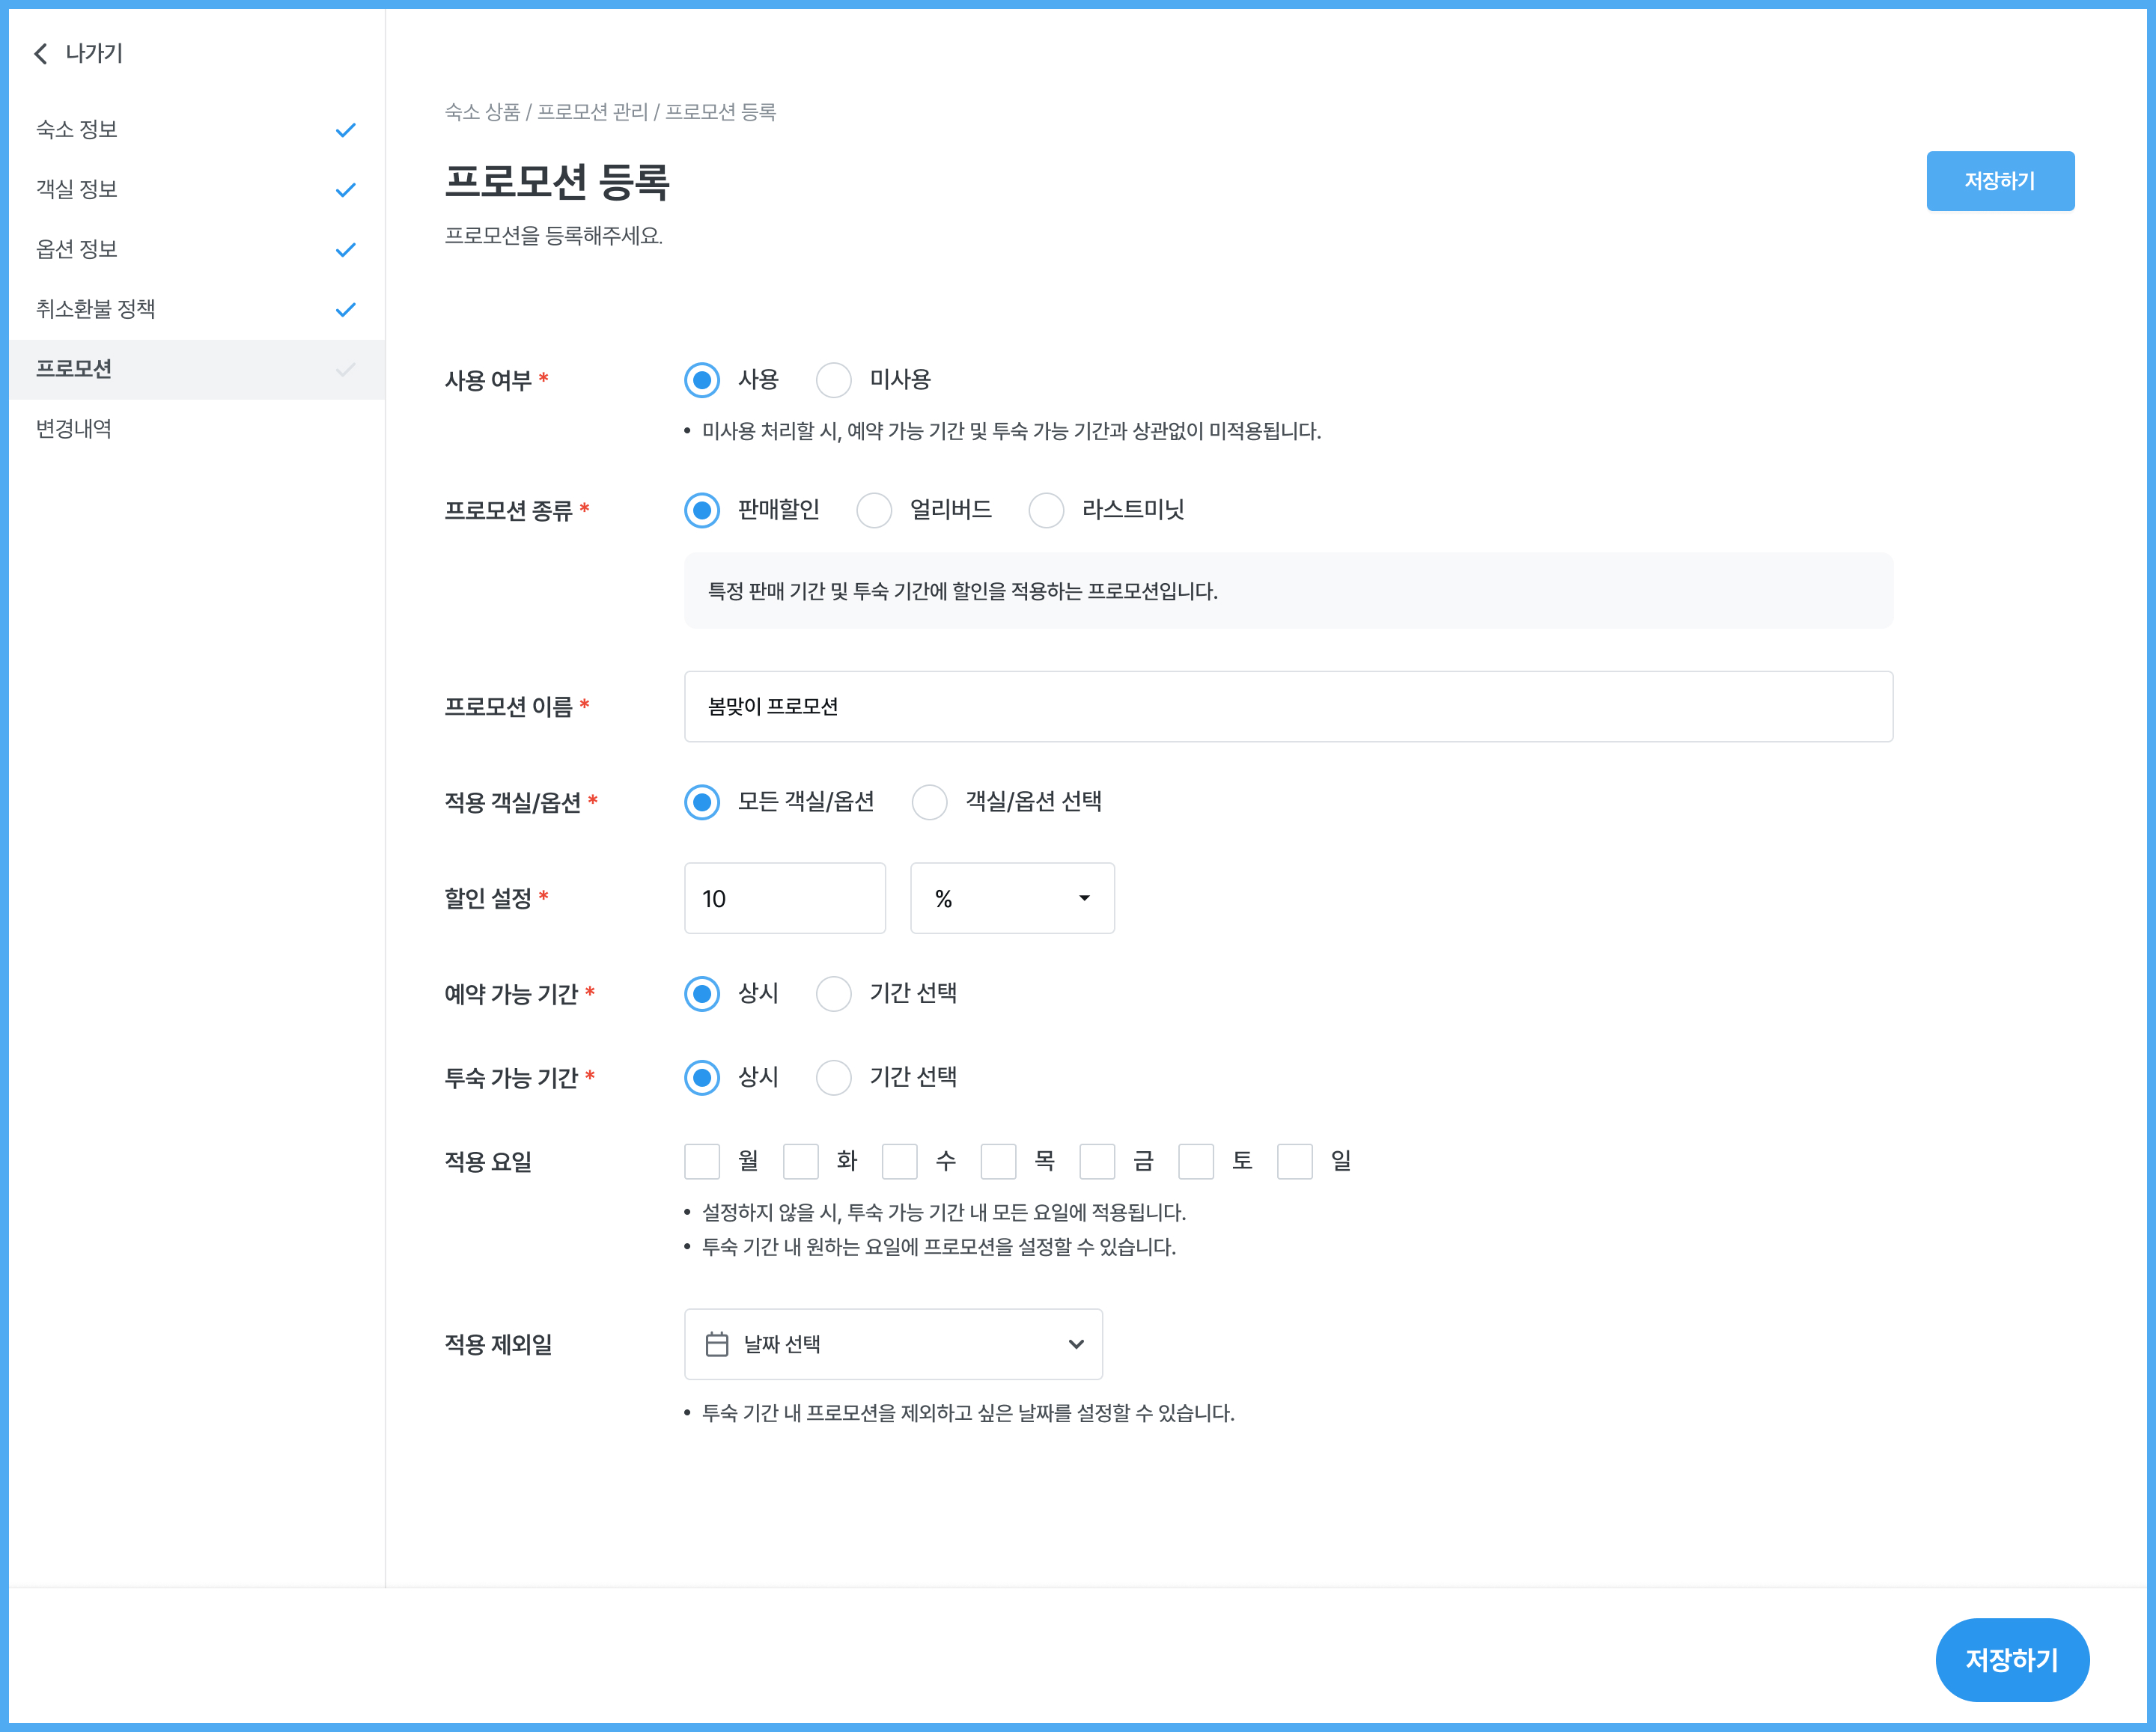Open 변경내역 in the sidebar
The width and height of the screenshot is (2156, 1732).
74,429
